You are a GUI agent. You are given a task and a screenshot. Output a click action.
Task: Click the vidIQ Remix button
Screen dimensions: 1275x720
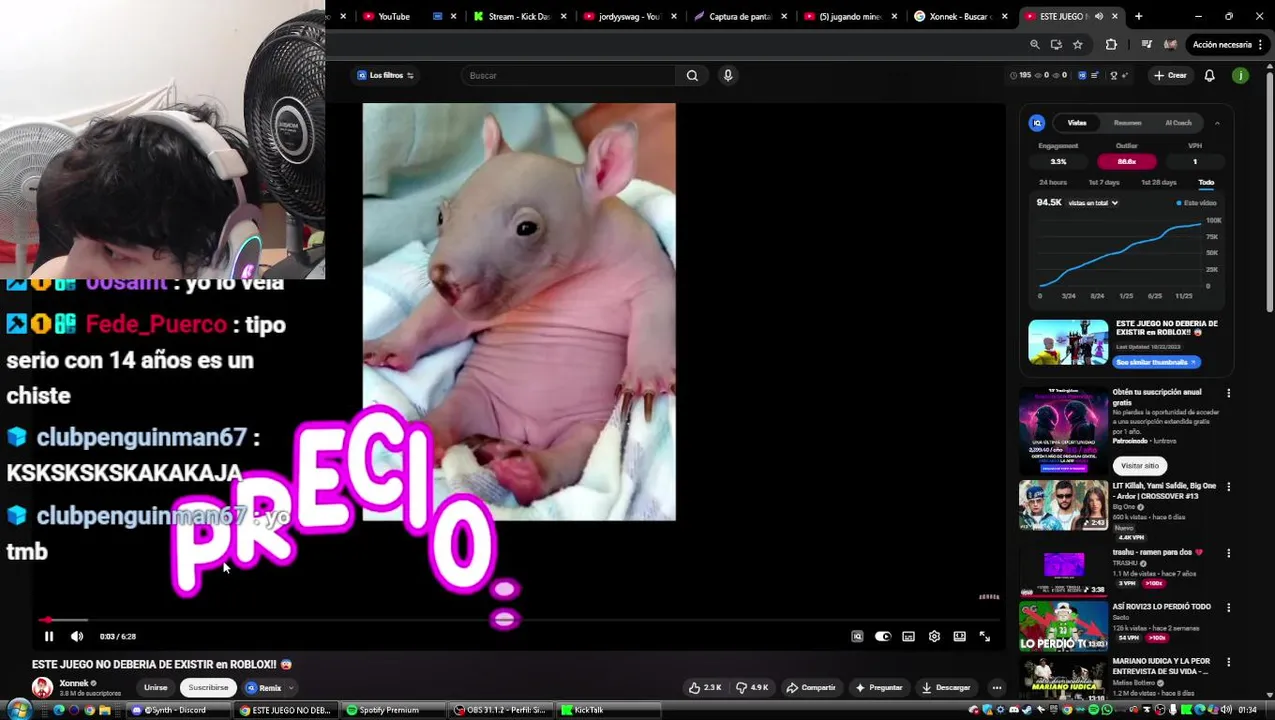pyautogui.click(x=263, y=688)
